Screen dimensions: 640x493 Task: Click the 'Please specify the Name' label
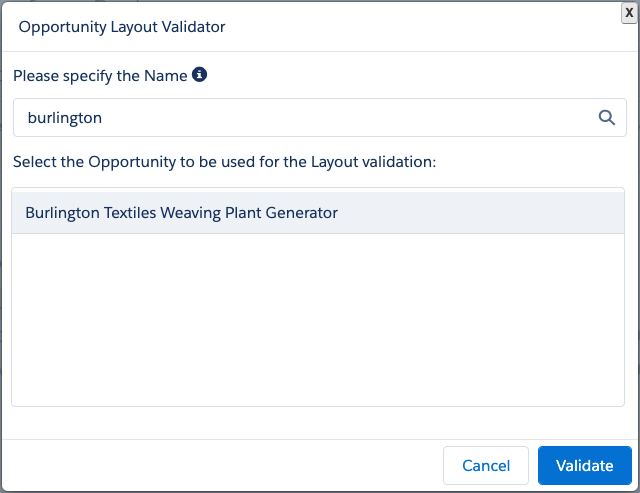[100, 76]
